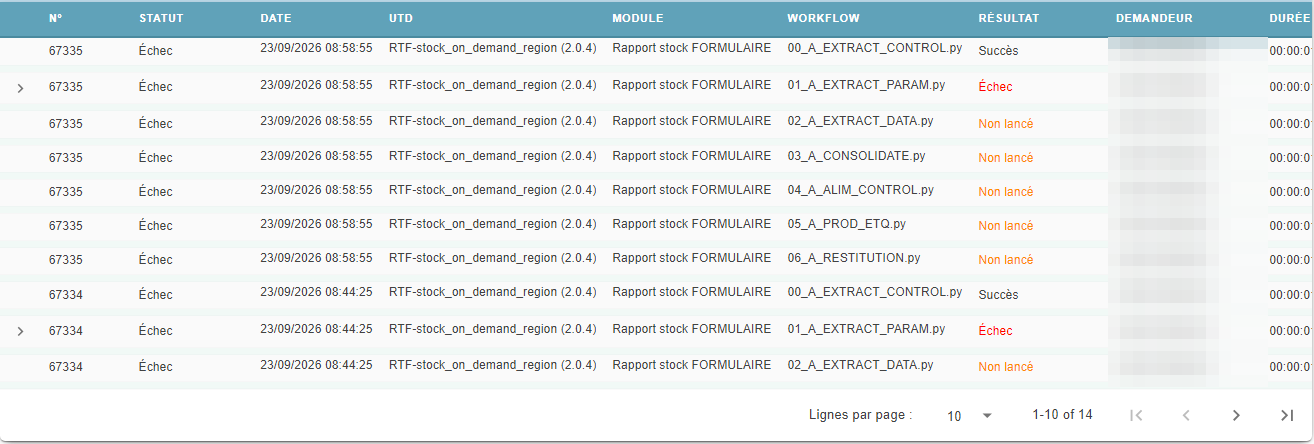Screen dimensions: 1314x444
Task: Sort by the N° column header
Action: coord(56,18)
